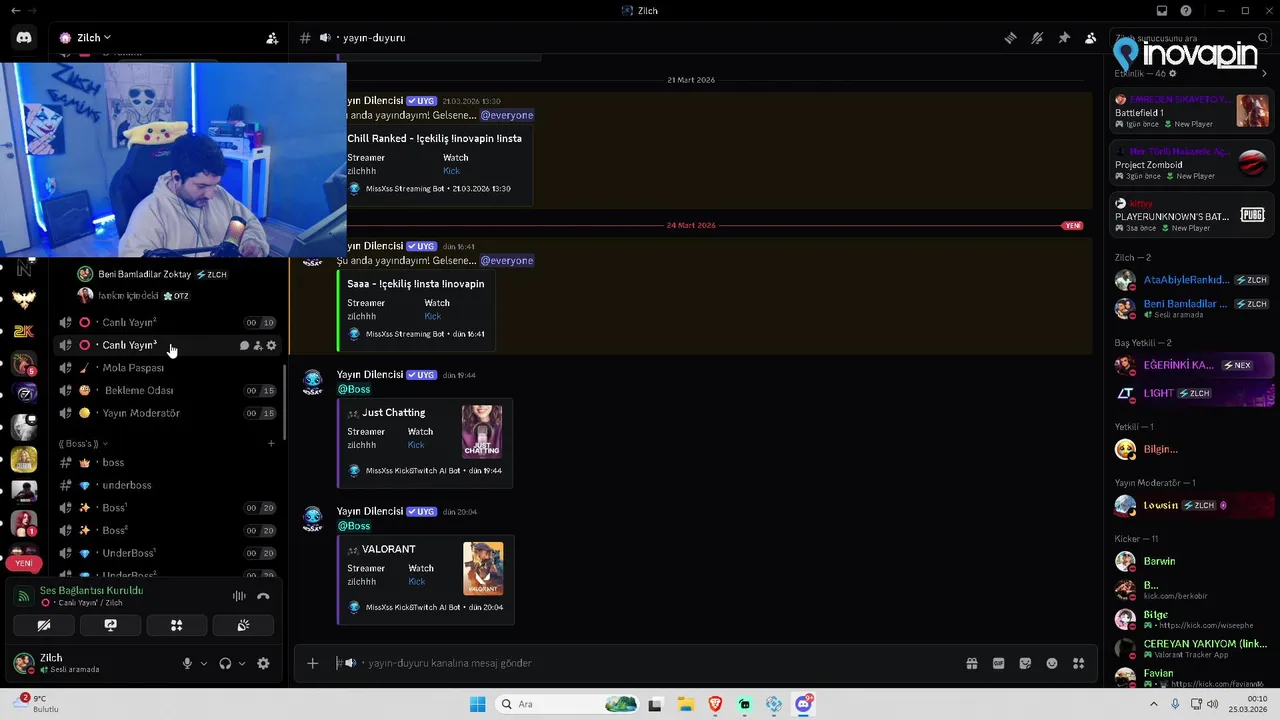Toggle the notification bell mute icon in header

click(1037, 38)
